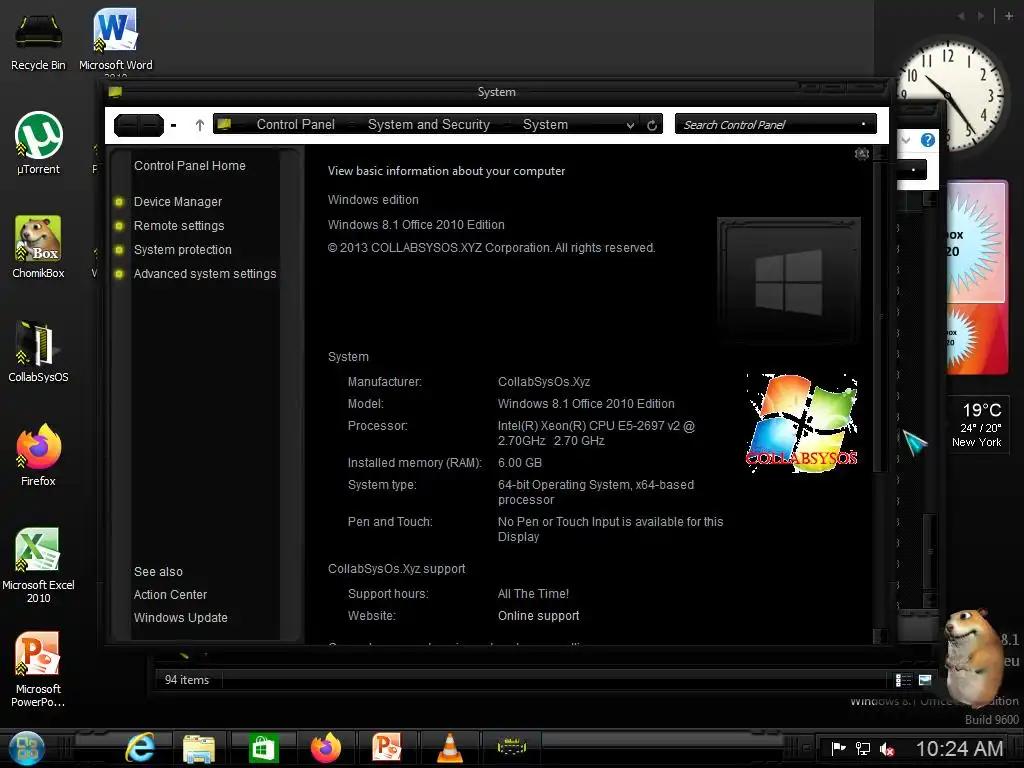Open Internet Explorer from the taskbar

[x=140, y=748]
